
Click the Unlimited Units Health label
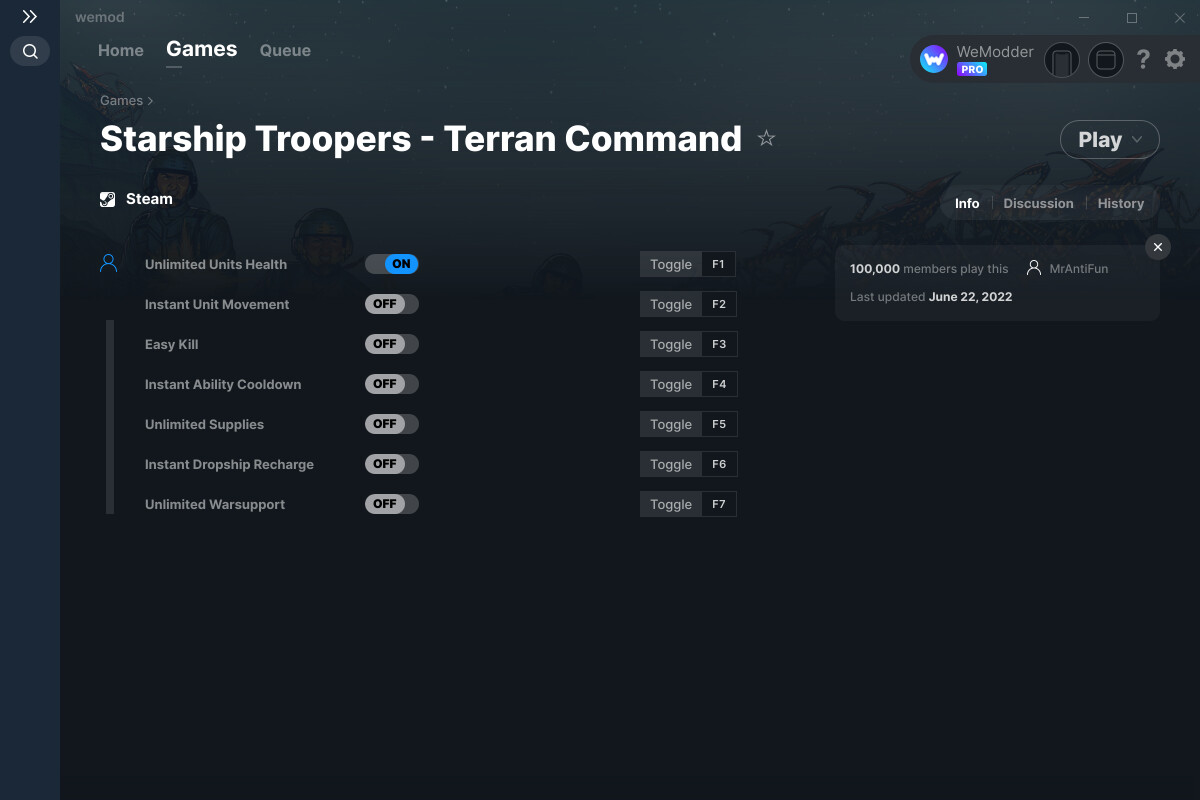pyautogui.click(x=216, y=264)
